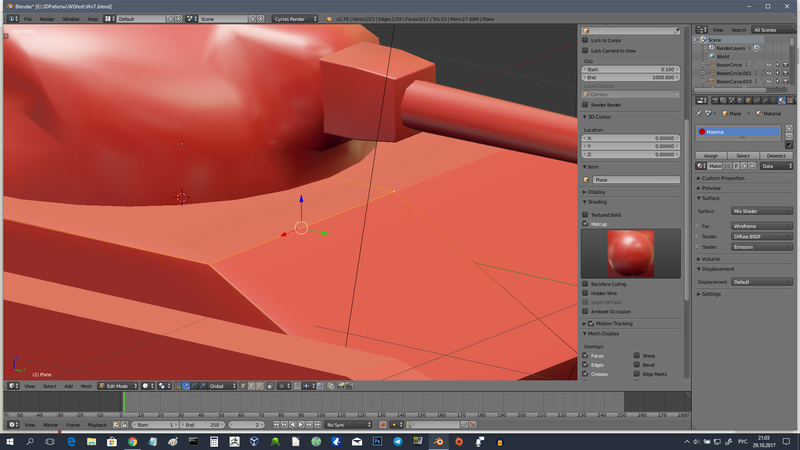Uncheck the Faces overlay checkbox
Screen dimensions: 800x450
[x=585, y=356]
